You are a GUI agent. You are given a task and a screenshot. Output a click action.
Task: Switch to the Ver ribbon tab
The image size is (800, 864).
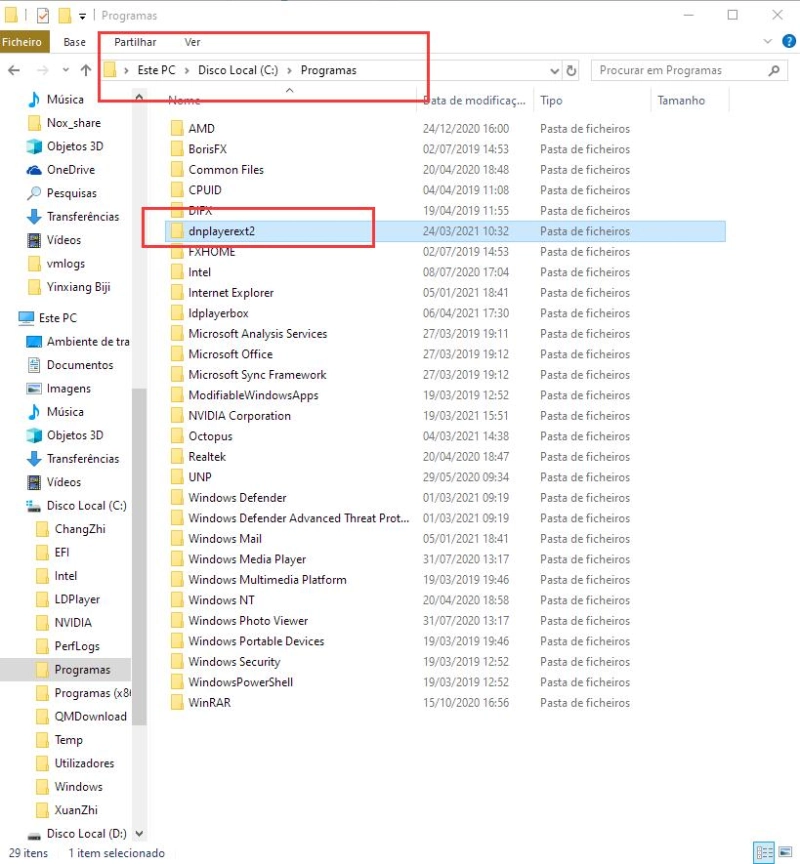pyautogui.click(x=192, y=42)
